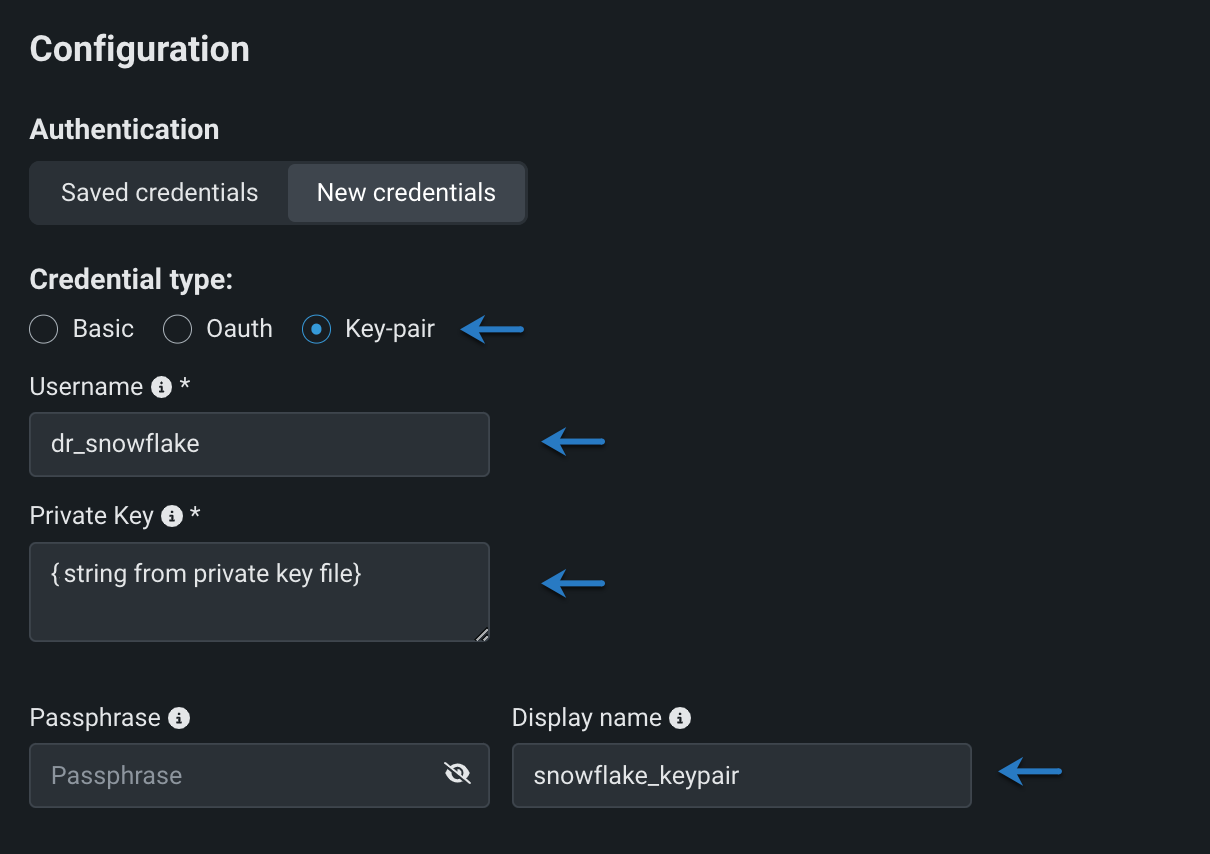
Task: Click the Username field containing dr_snowflake
Action: (x=259, y=444)
